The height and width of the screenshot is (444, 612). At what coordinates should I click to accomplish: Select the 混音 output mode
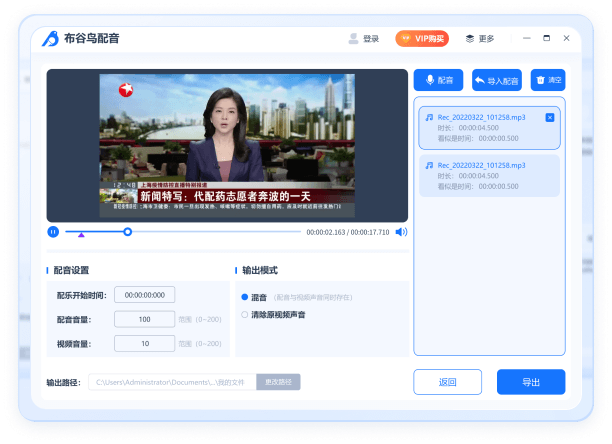(x=245, y=297)
